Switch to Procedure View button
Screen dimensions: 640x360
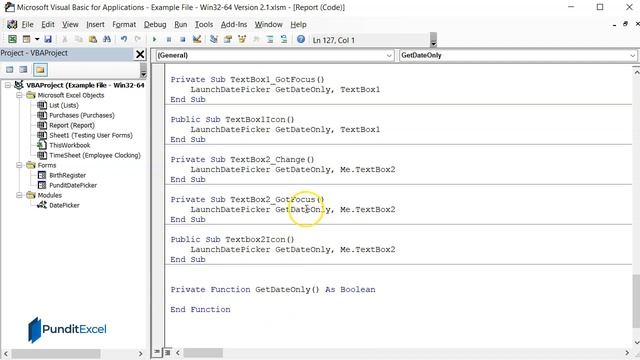click(x=157, y=352)
